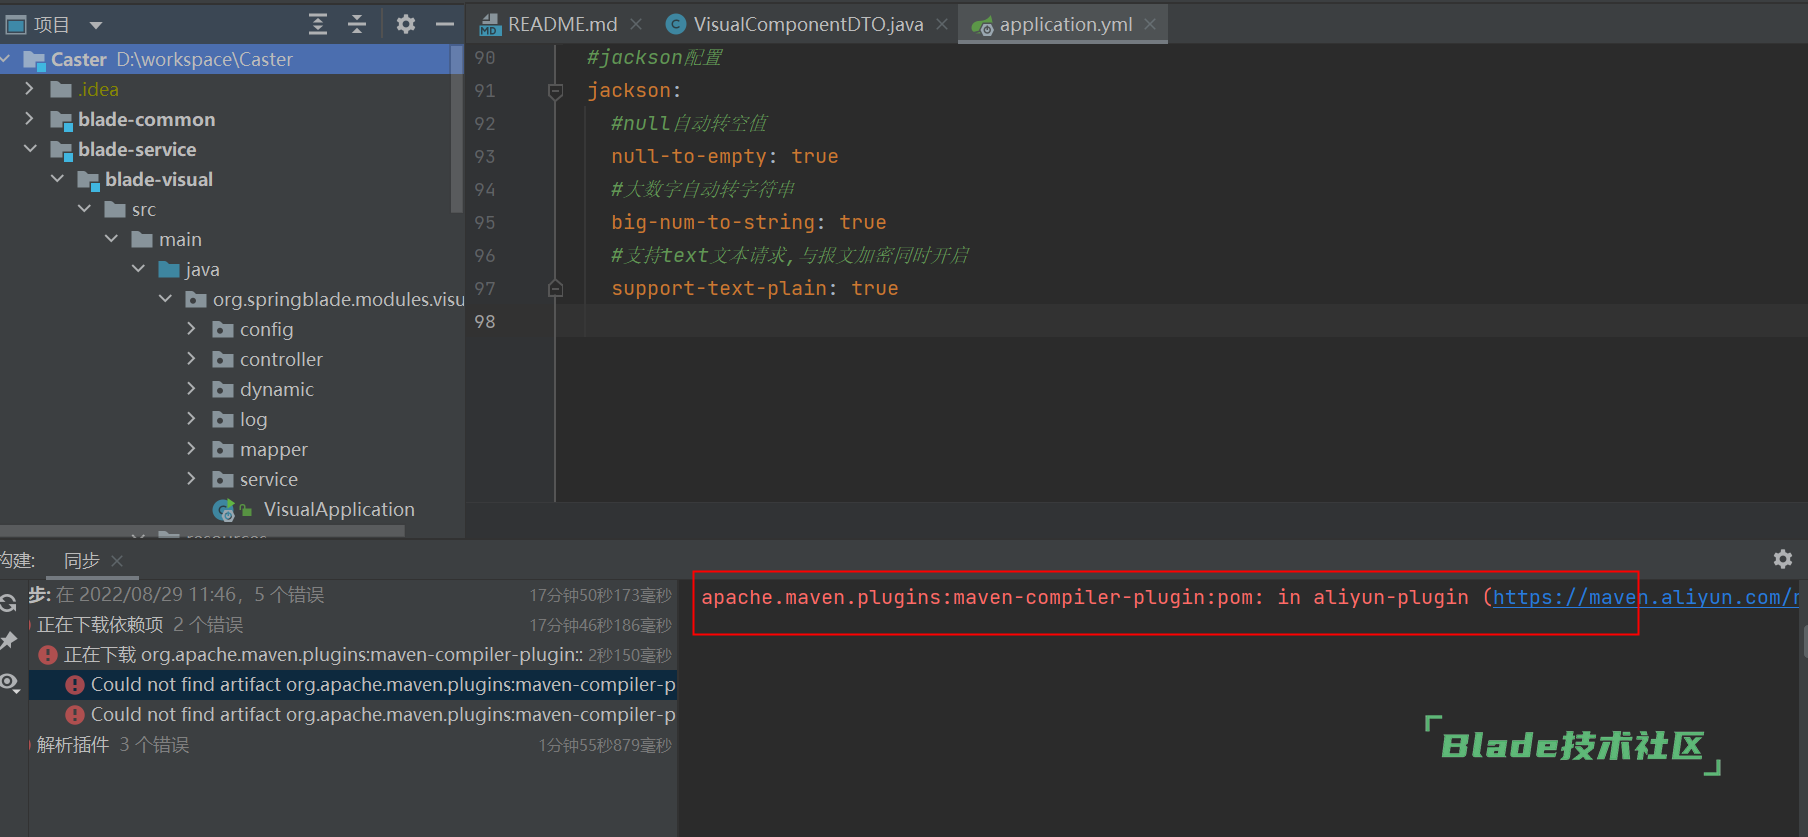The width and height of the screenshot is (1808, 837).
Task: Click the reload sync icon in build panel
Action: (8, 603)
